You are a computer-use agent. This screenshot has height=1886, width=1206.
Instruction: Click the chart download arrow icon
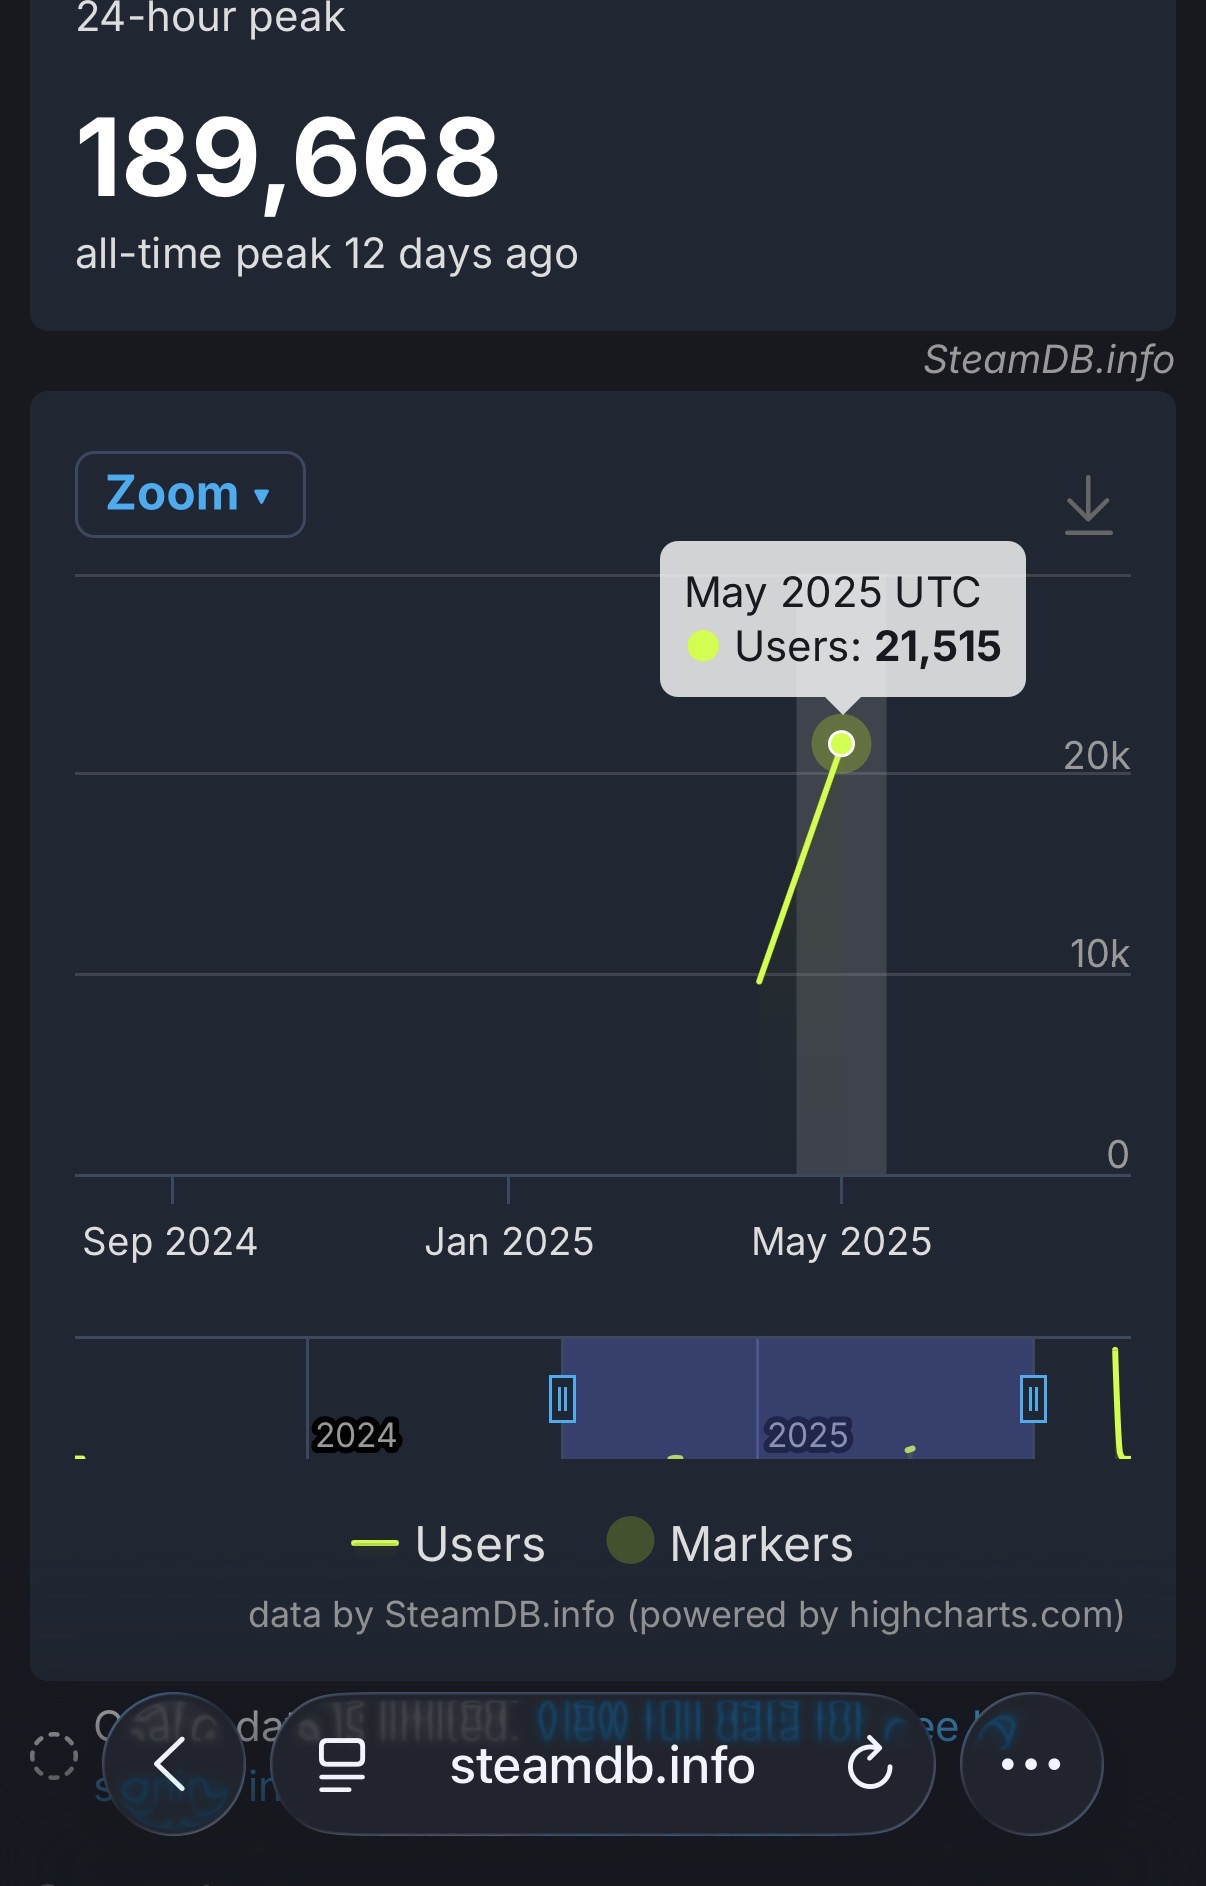tap(1088, 505)
